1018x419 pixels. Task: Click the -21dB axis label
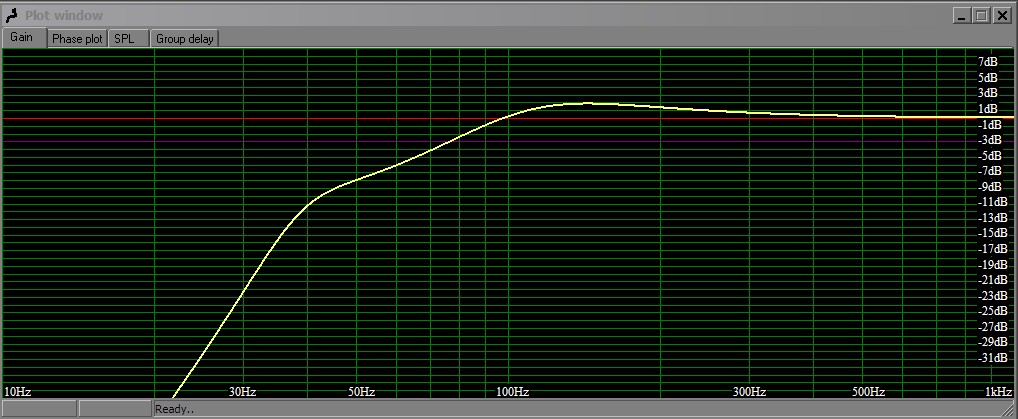point(992,279)
